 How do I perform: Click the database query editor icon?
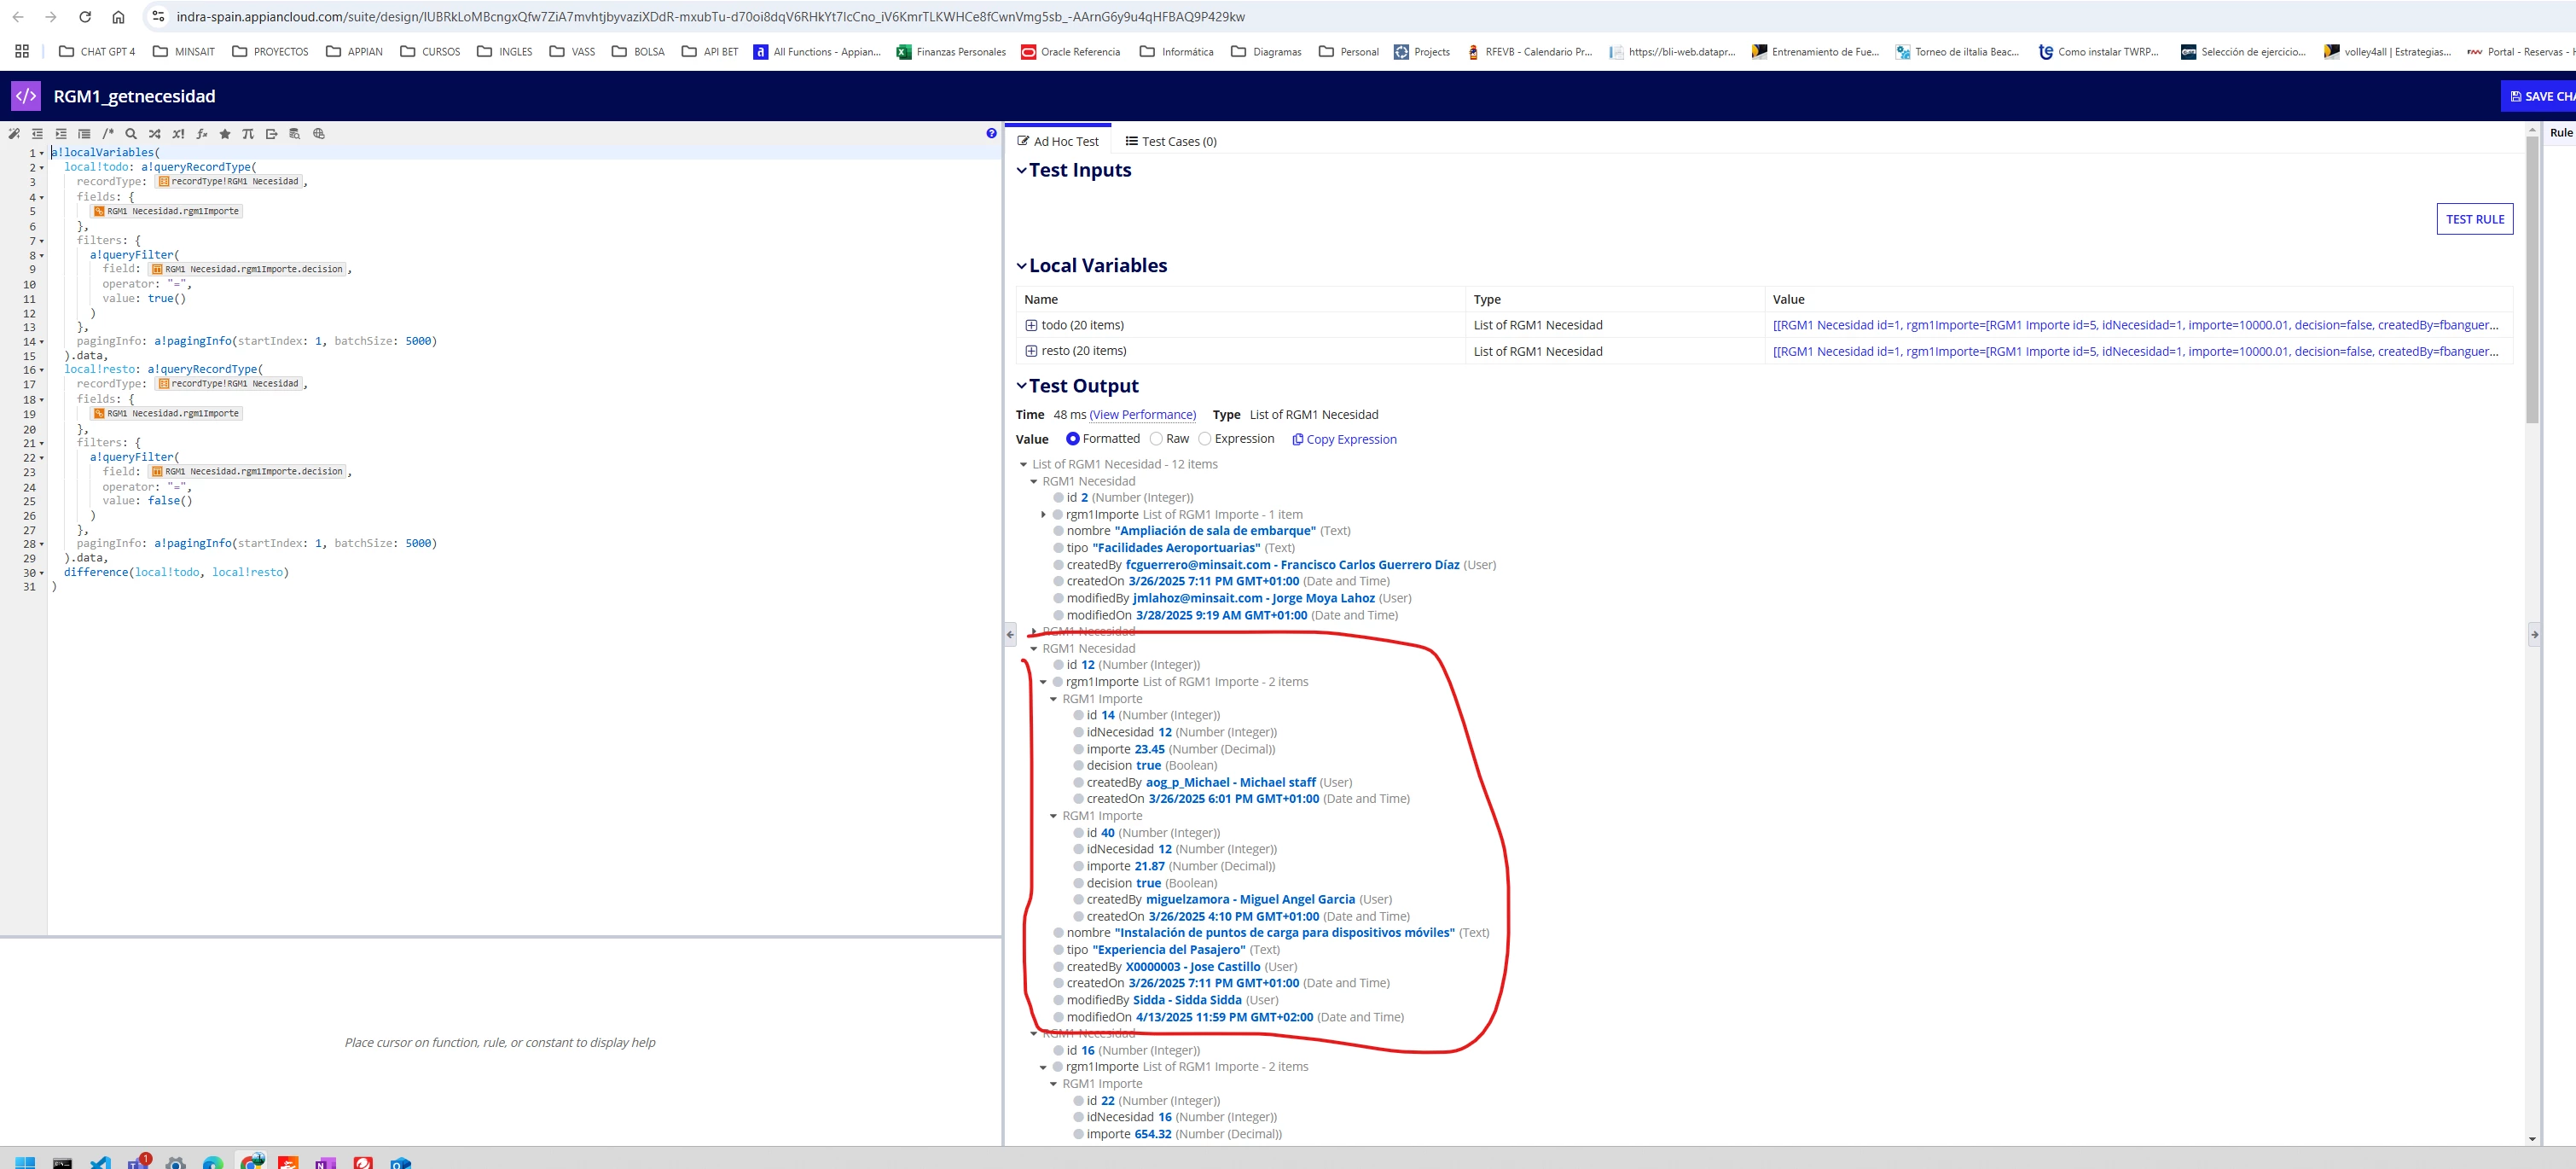click(294, 133)
